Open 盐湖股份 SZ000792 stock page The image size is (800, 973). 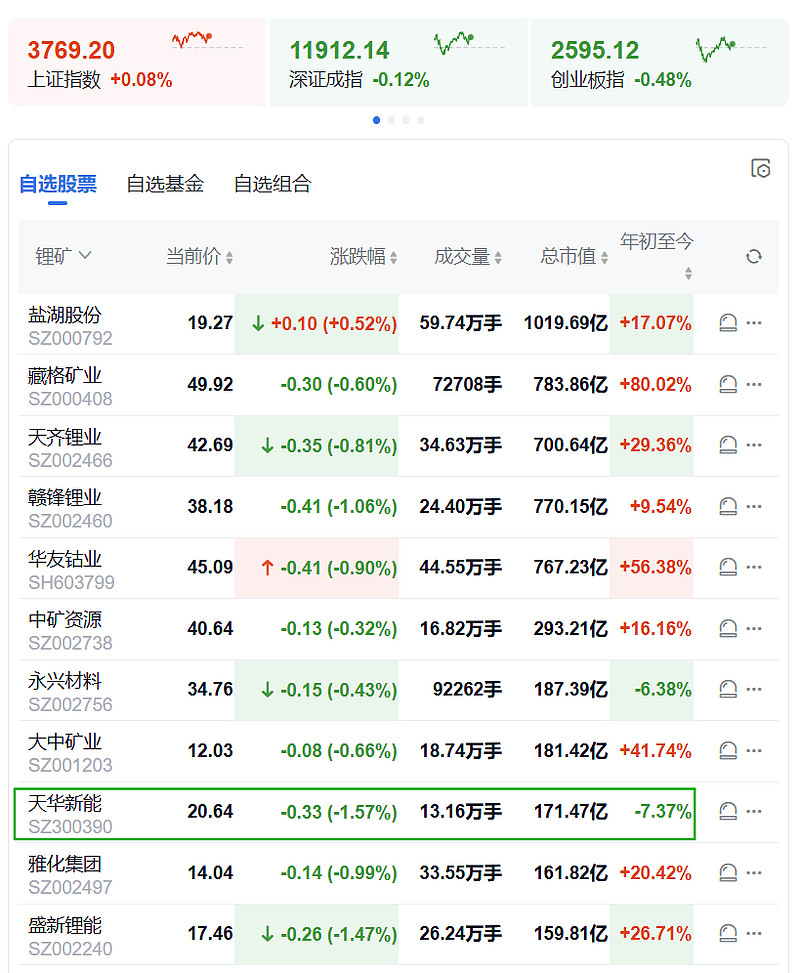[70, 326]
